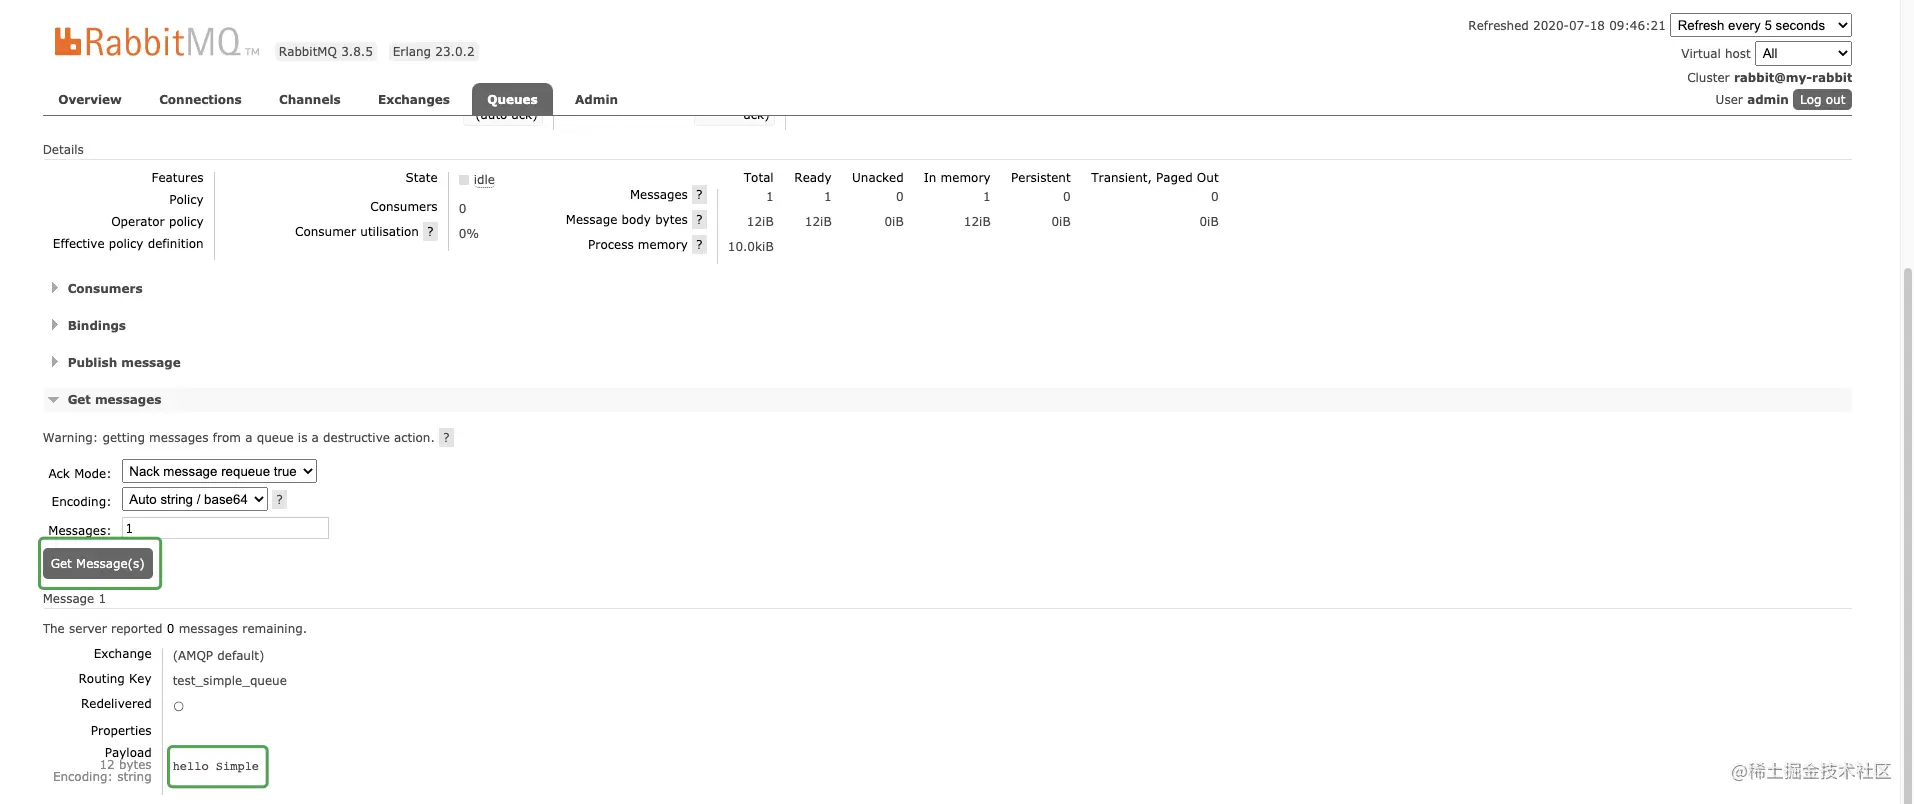1914x804 pixels.
Task: Open the Encoding dropdown
Action: (195, 499)
